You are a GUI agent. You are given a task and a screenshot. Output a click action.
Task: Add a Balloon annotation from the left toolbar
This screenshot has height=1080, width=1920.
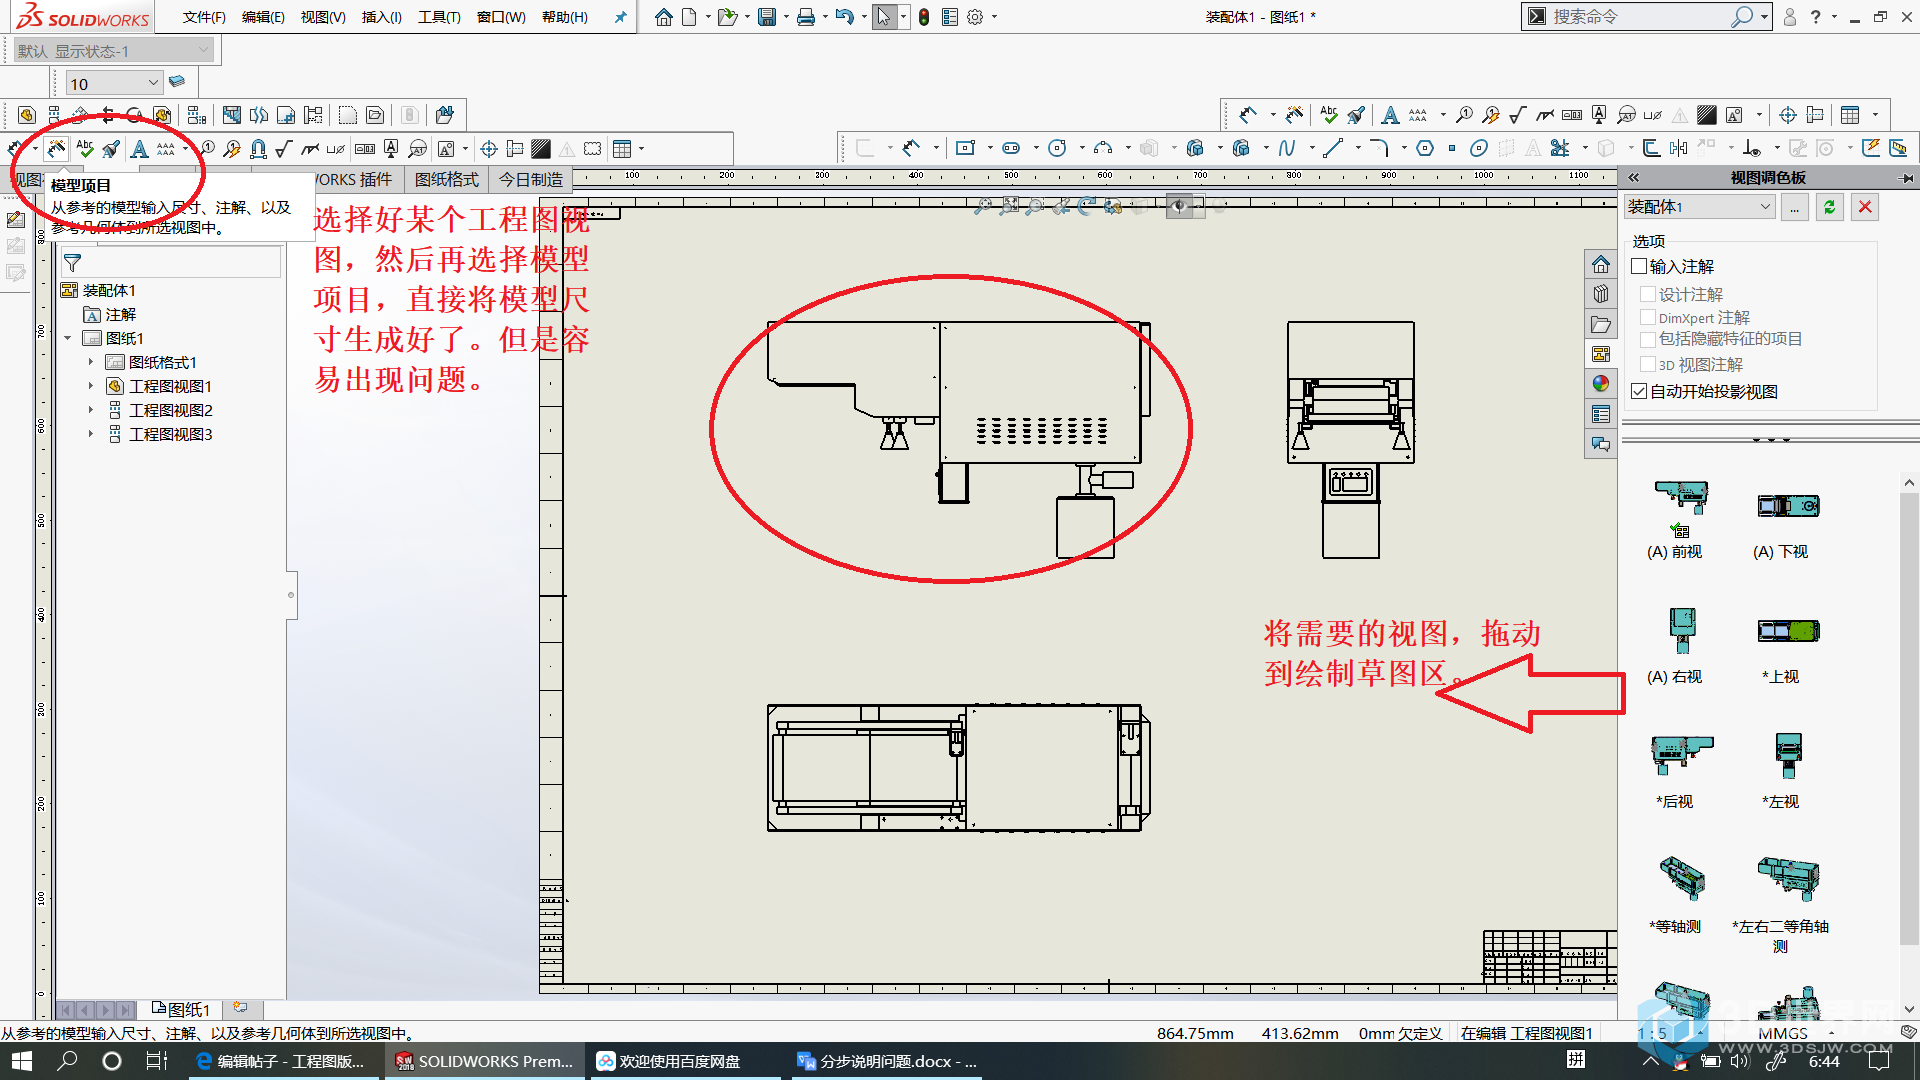pos(207,148)
